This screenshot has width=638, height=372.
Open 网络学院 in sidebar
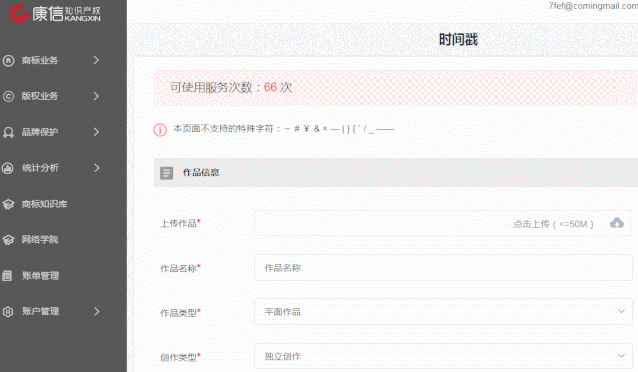(x=40, y=240)
